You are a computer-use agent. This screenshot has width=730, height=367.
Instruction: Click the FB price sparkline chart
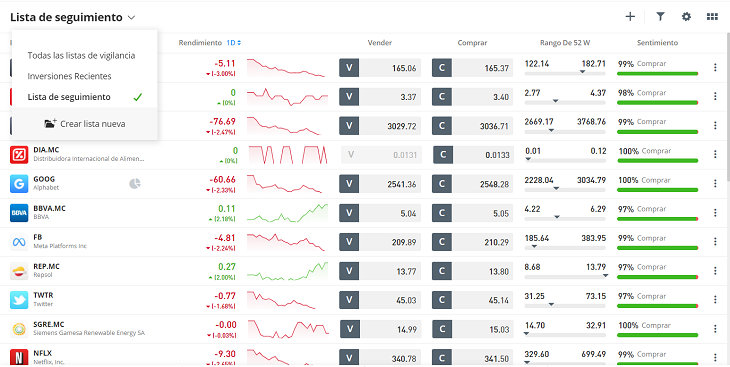(x=286, y=242)
